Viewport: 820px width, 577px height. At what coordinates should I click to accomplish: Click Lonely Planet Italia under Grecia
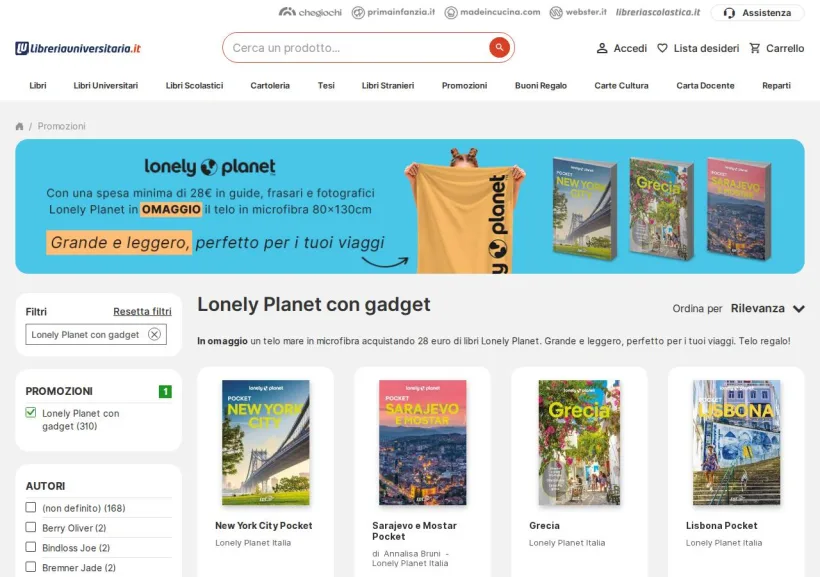point(567,543)
